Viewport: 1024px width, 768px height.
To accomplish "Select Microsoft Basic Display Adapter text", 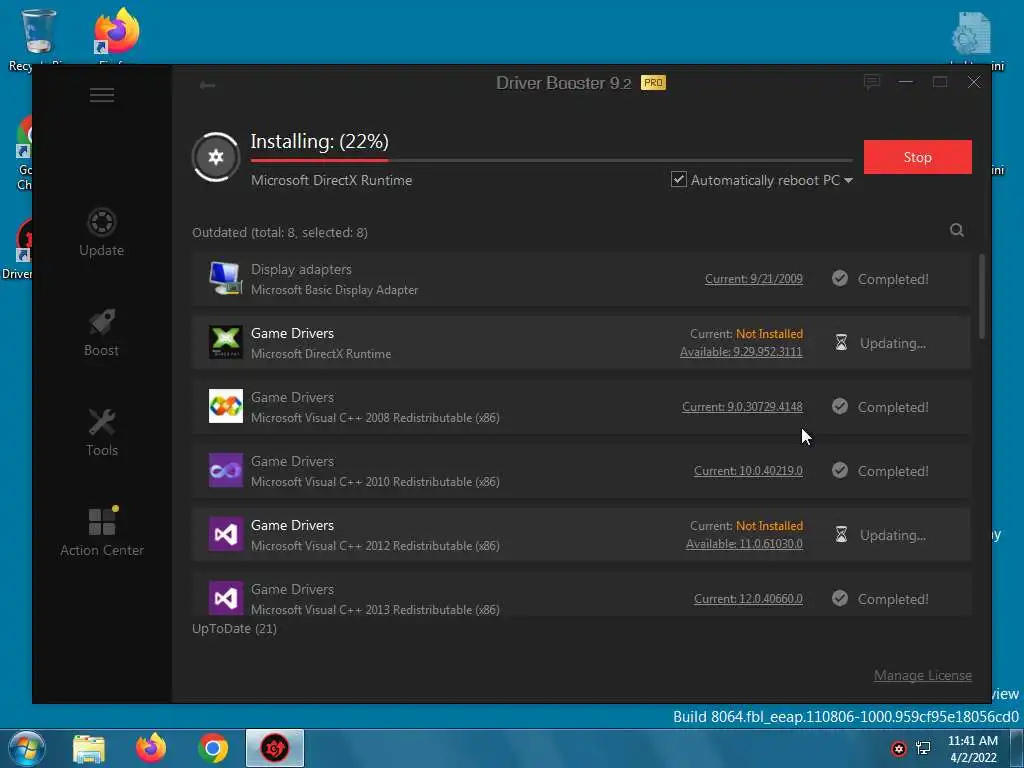I will (x=334, y=289).
